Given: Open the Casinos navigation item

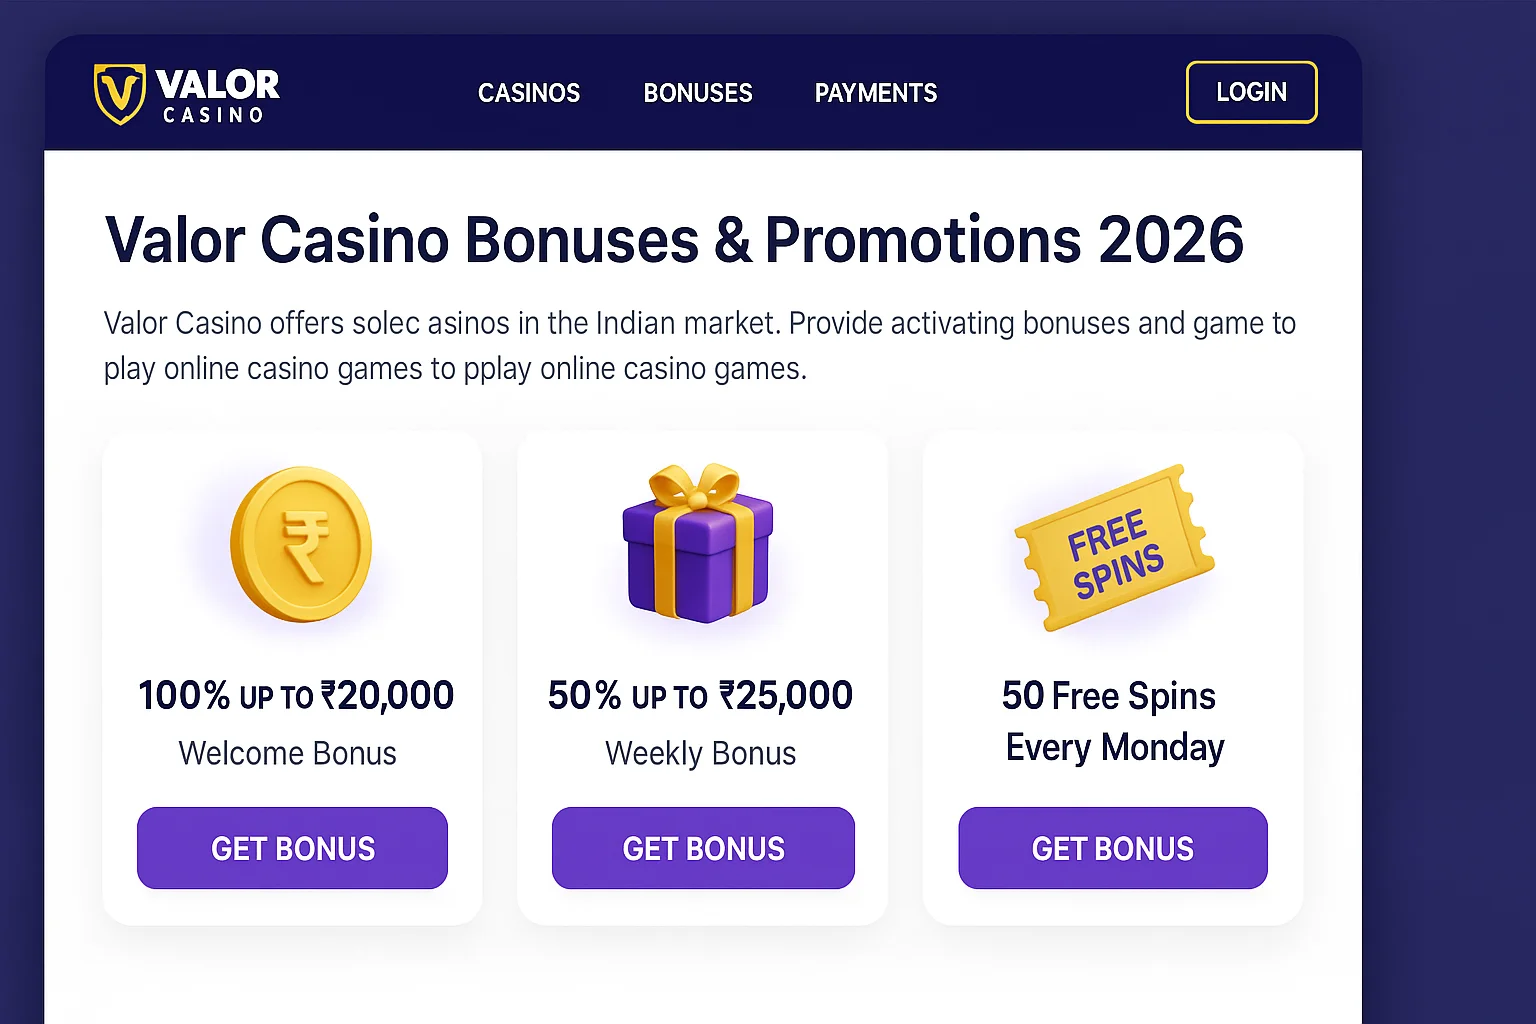Looking at the screenshot, I should pos(529,93).
